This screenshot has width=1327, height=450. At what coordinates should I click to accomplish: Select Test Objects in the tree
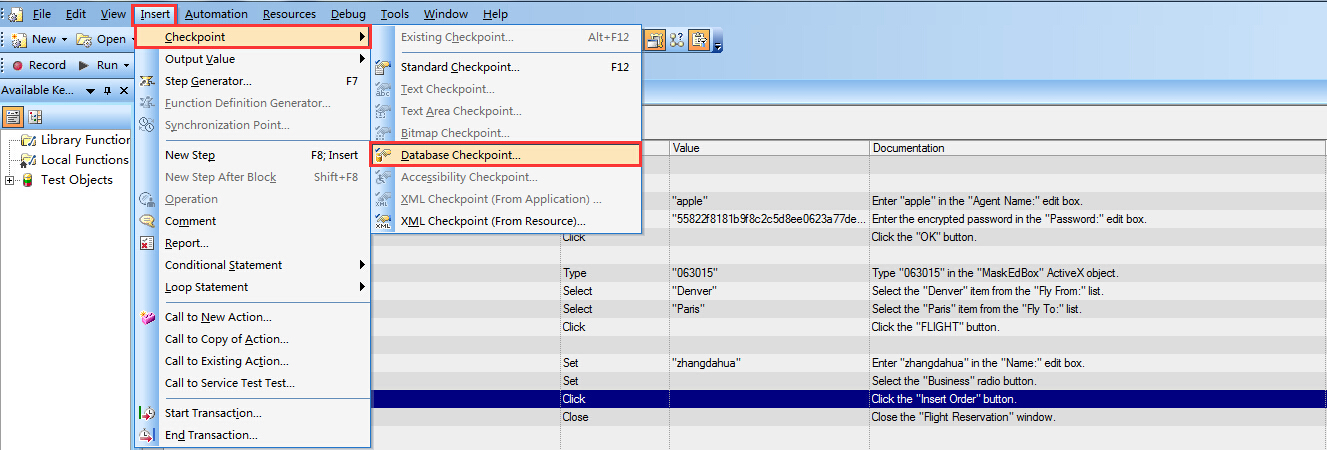76,180
